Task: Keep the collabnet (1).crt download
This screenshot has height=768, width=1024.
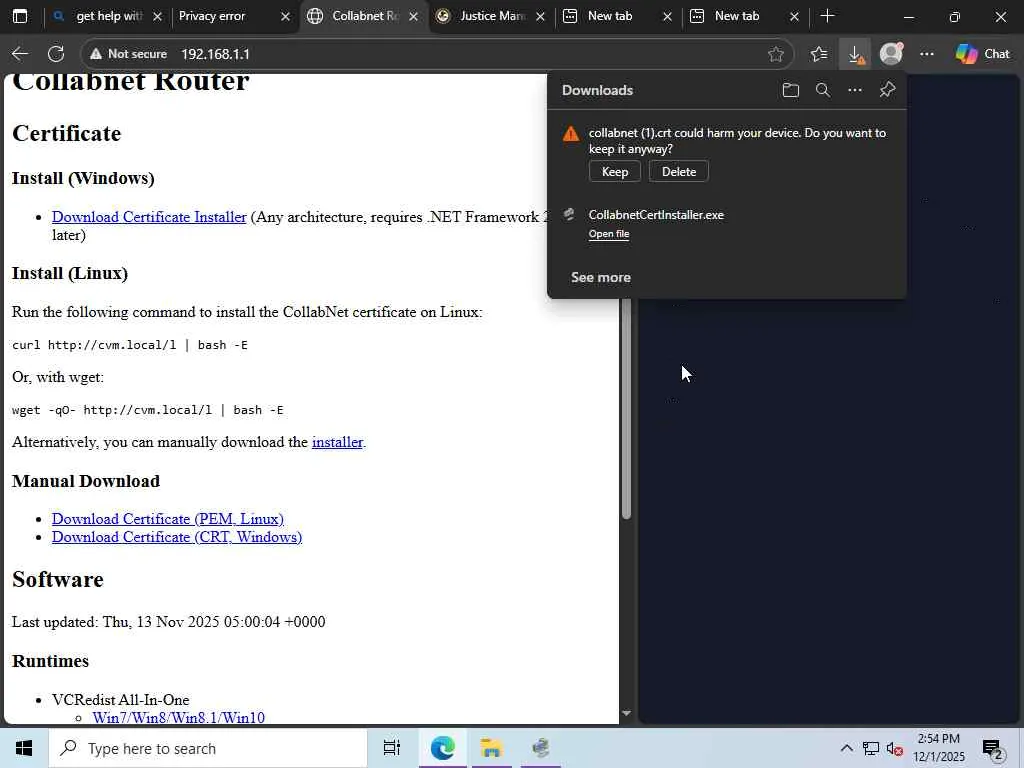Action: coord(615,172)
